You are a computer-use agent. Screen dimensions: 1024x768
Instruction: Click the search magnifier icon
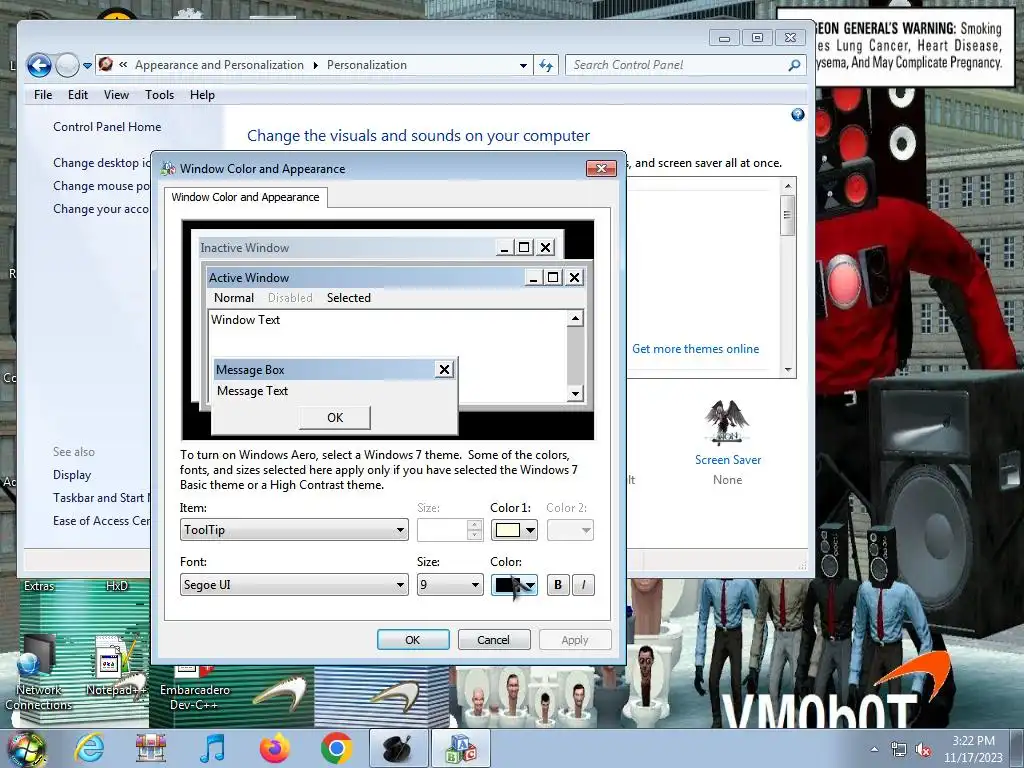(794, 65)
